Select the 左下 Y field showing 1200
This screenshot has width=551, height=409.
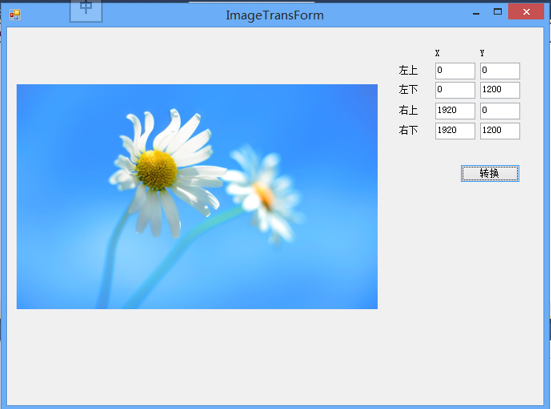coord(500,90)
